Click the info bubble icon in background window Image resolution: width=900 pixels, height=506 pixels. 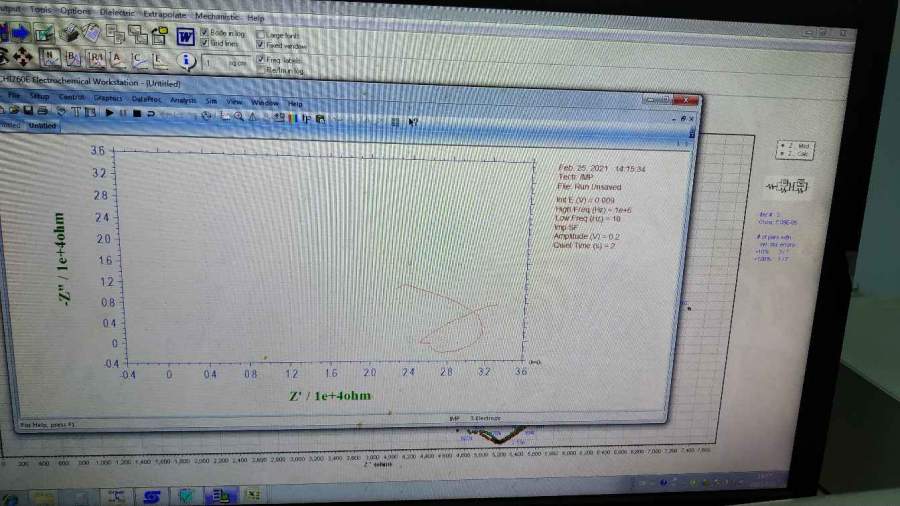185,60
